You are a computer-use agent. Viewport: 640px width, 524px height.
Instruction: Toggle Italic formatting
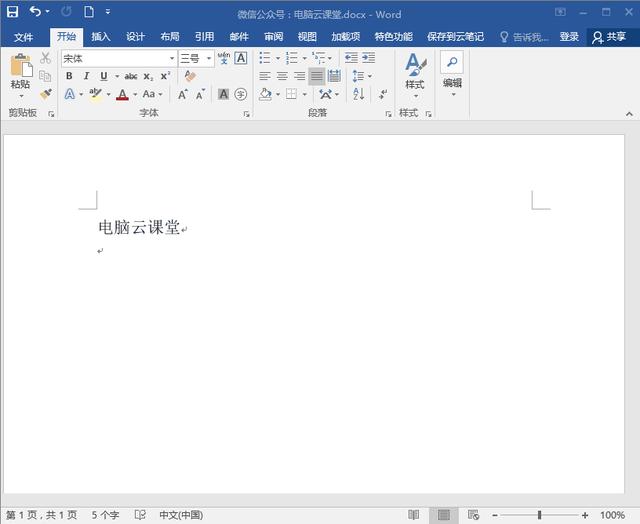tap(86, 76)
